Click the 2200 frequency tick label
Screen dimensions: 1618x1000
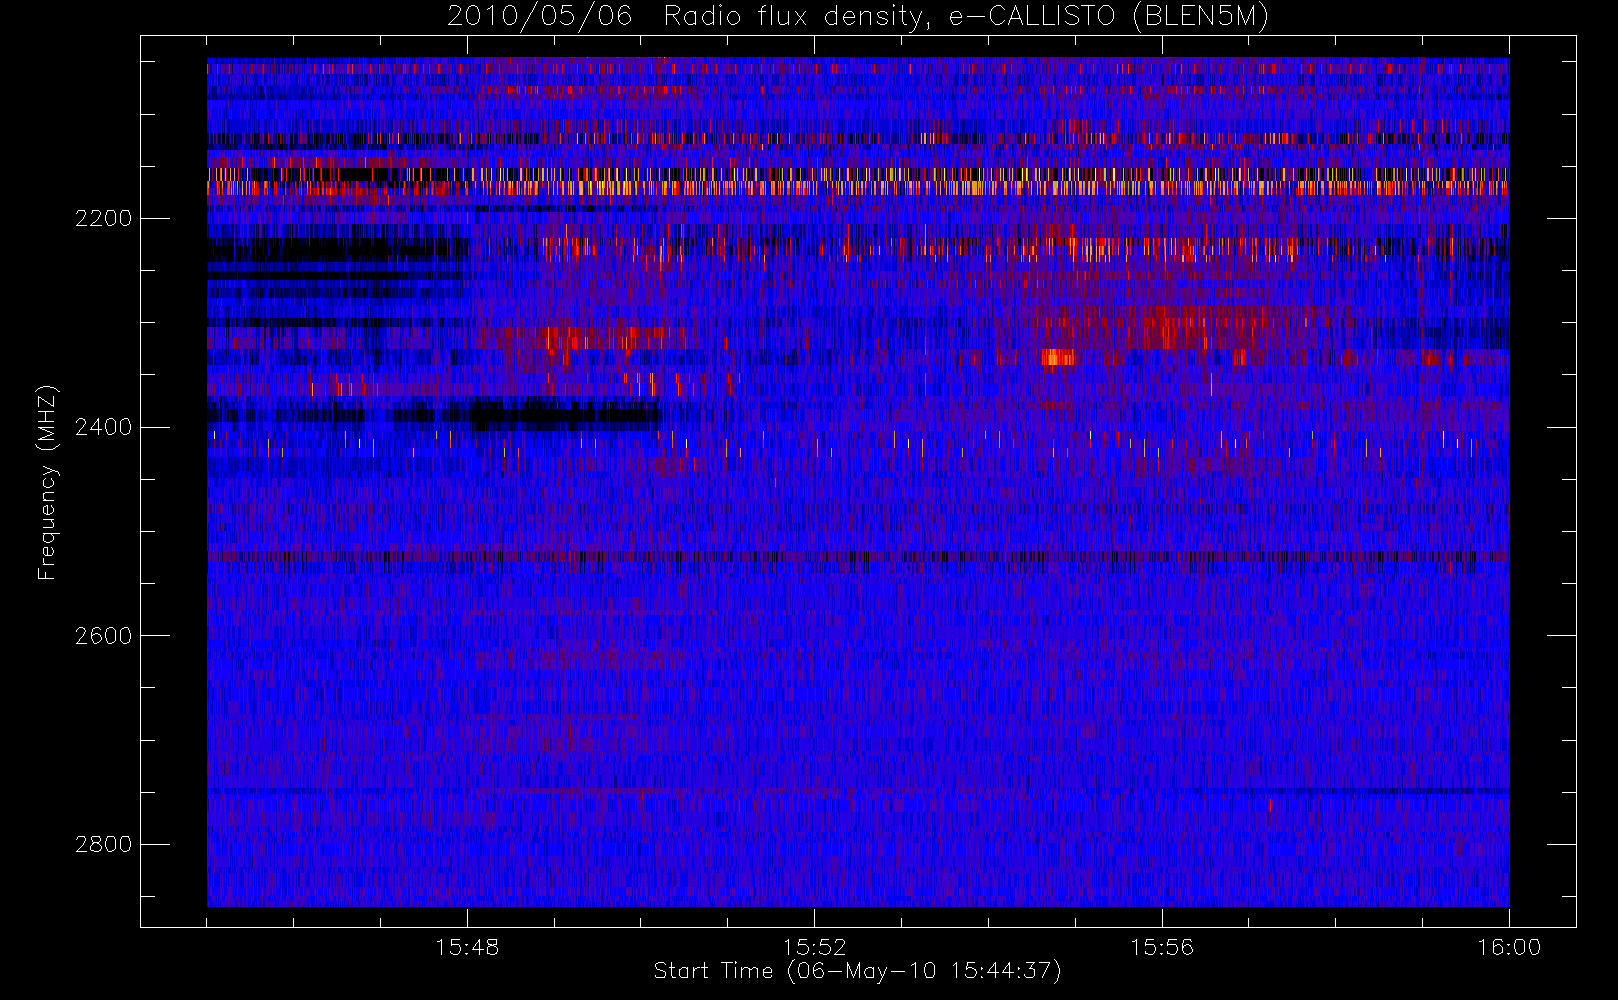coord(103,219)
